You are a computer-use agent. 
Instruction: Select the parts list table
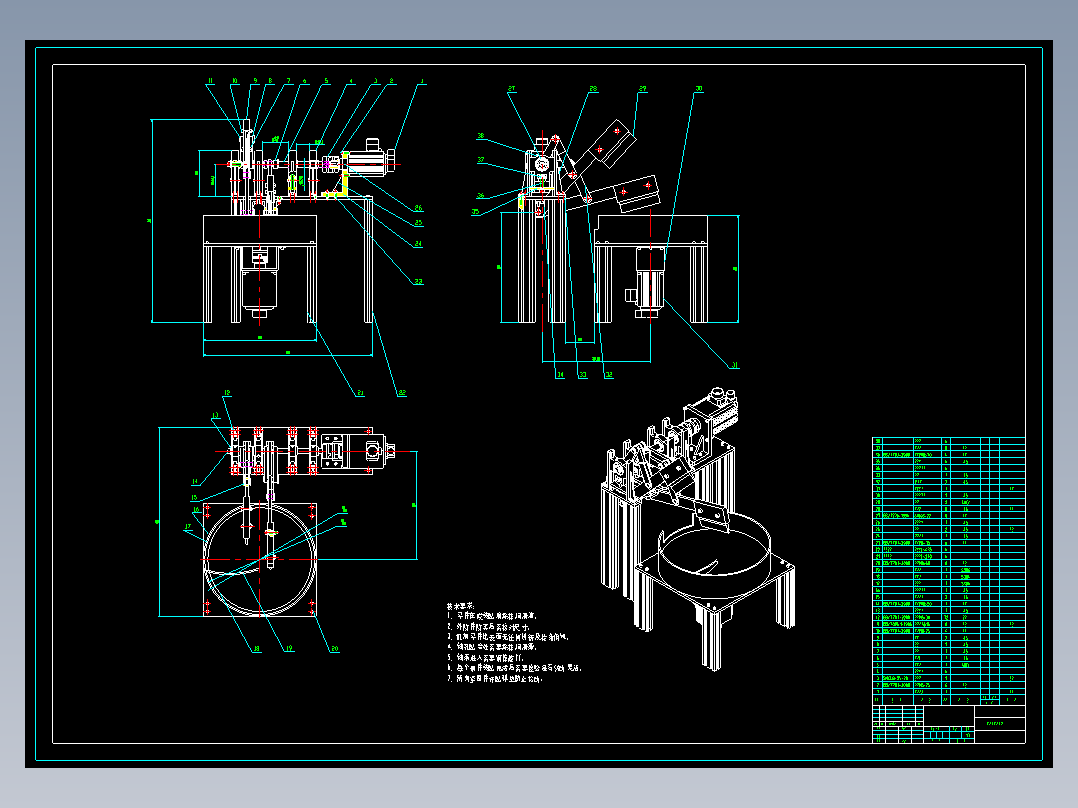tap(949, 570)
